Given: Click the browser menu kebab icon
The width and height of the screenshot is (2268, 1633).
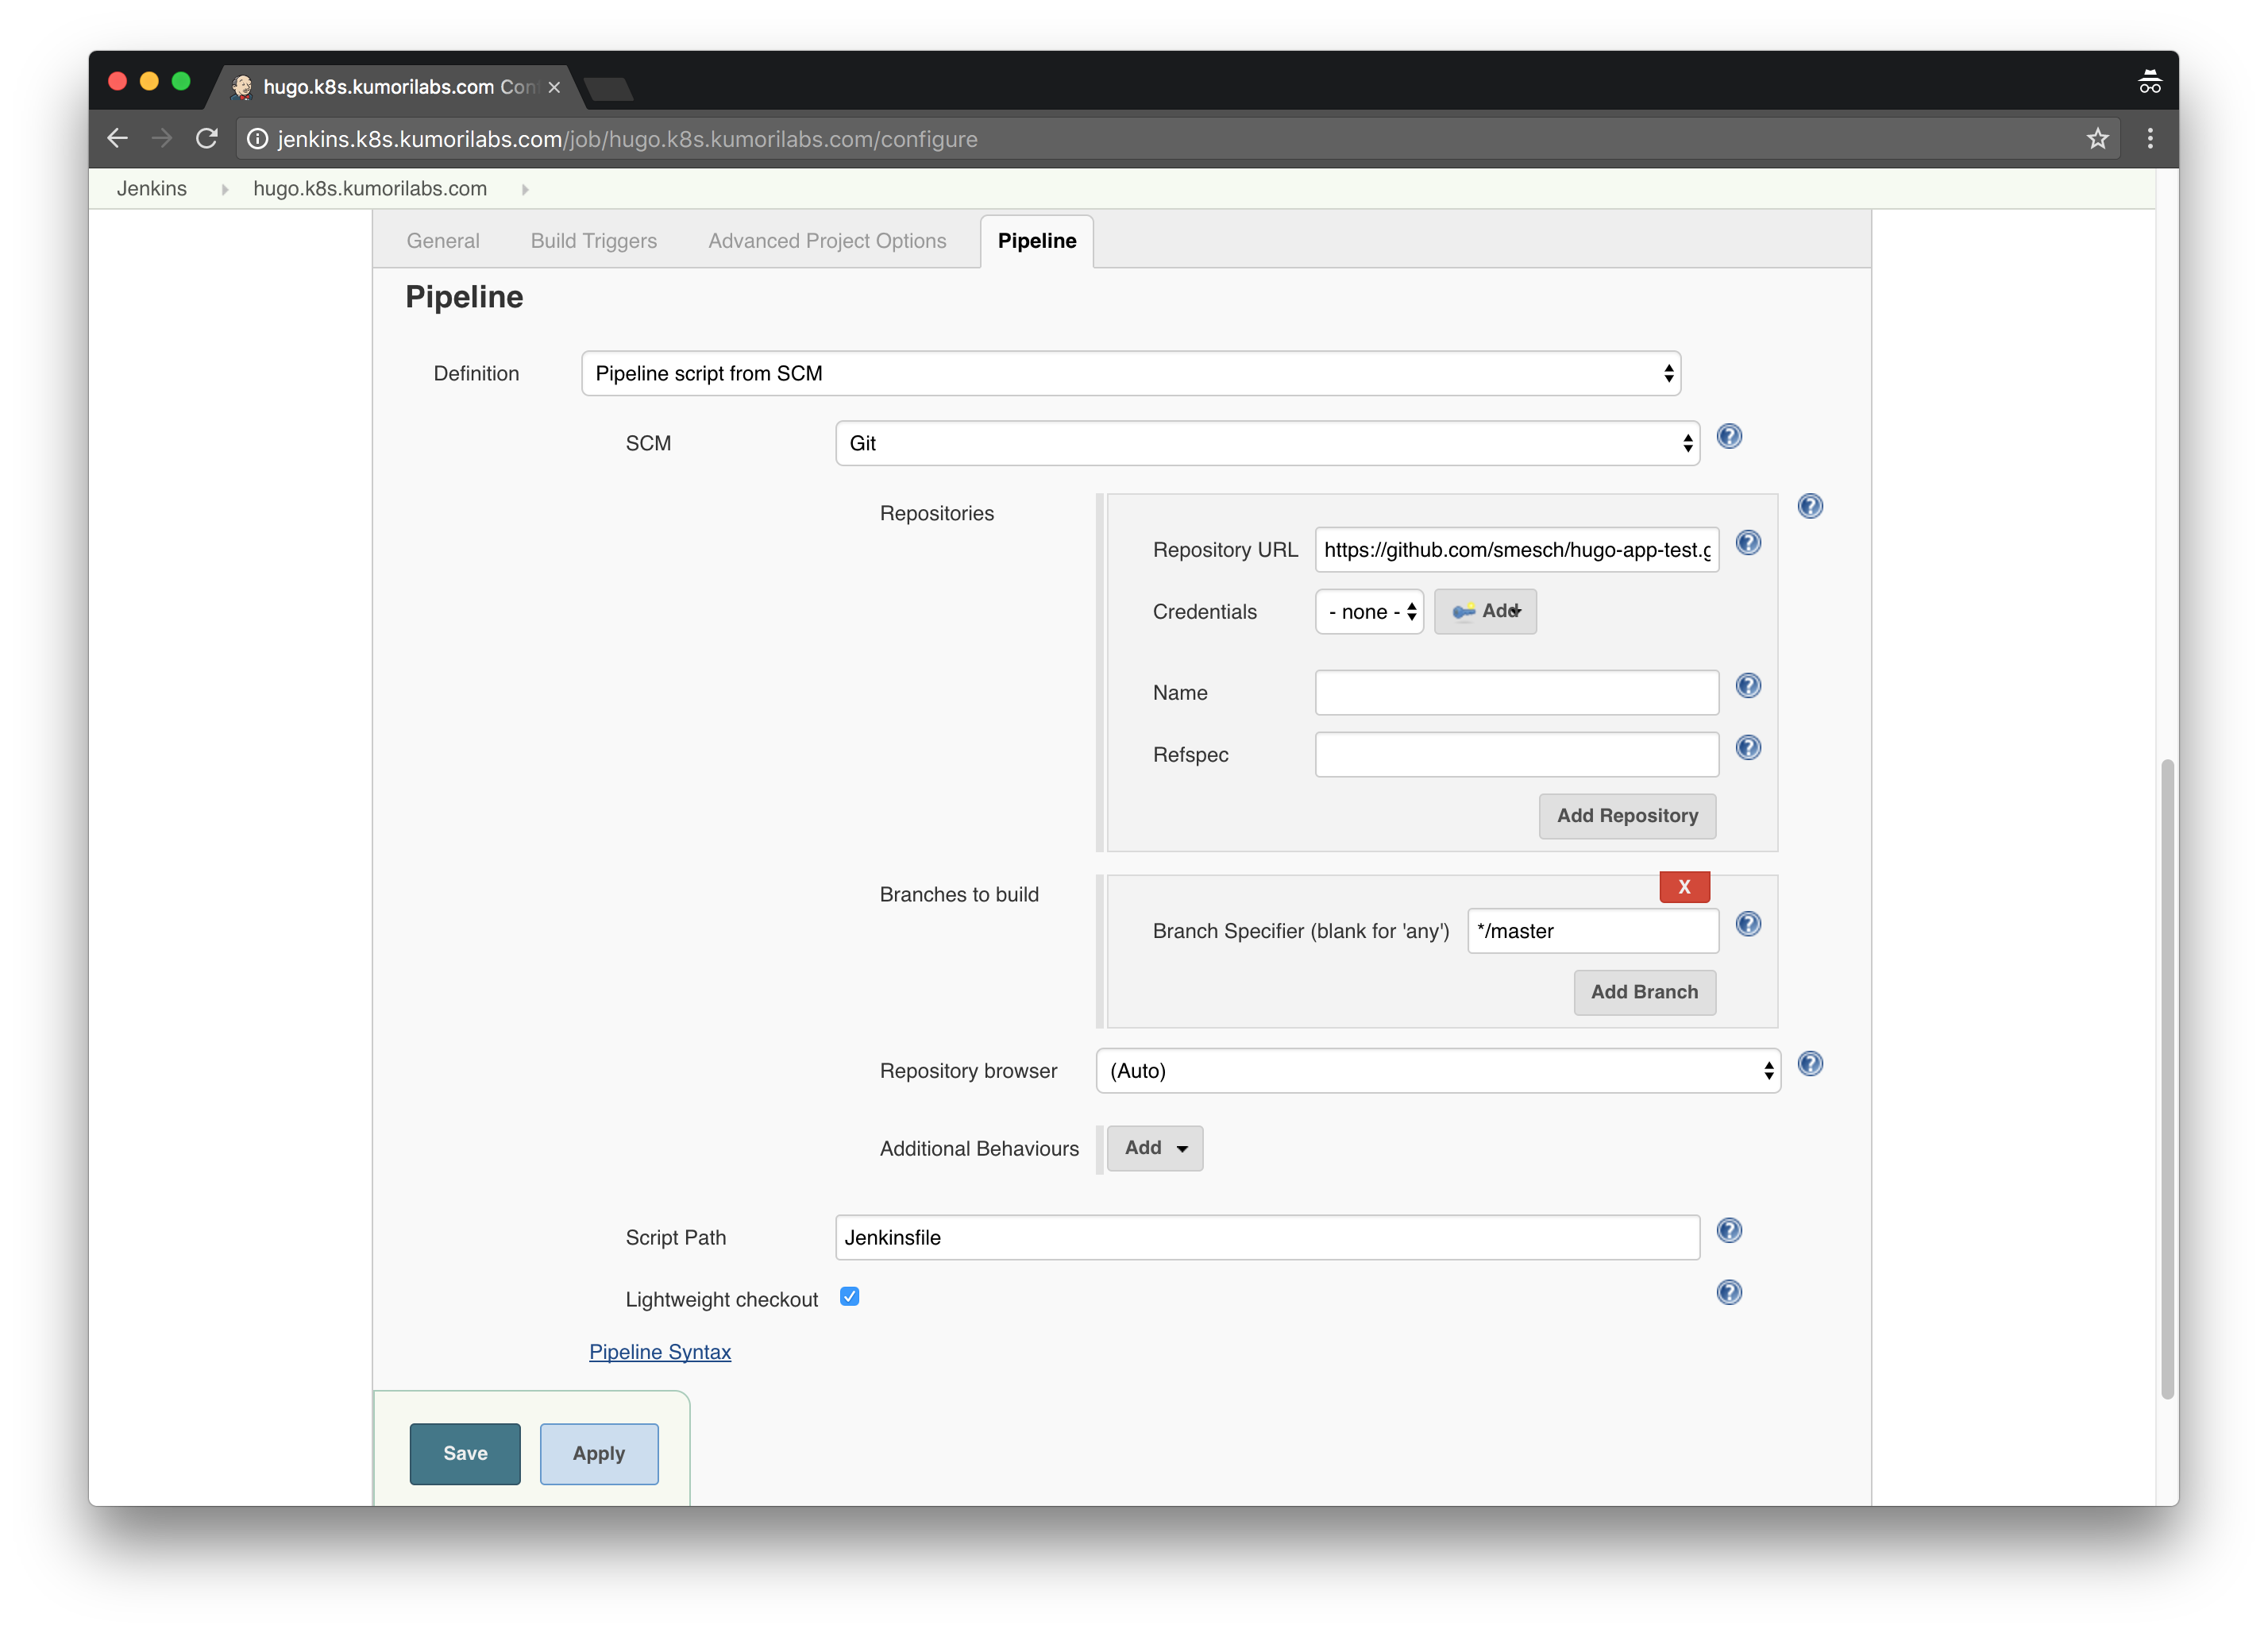Looking at the screenshot, I should click(x=2150, y=139).
